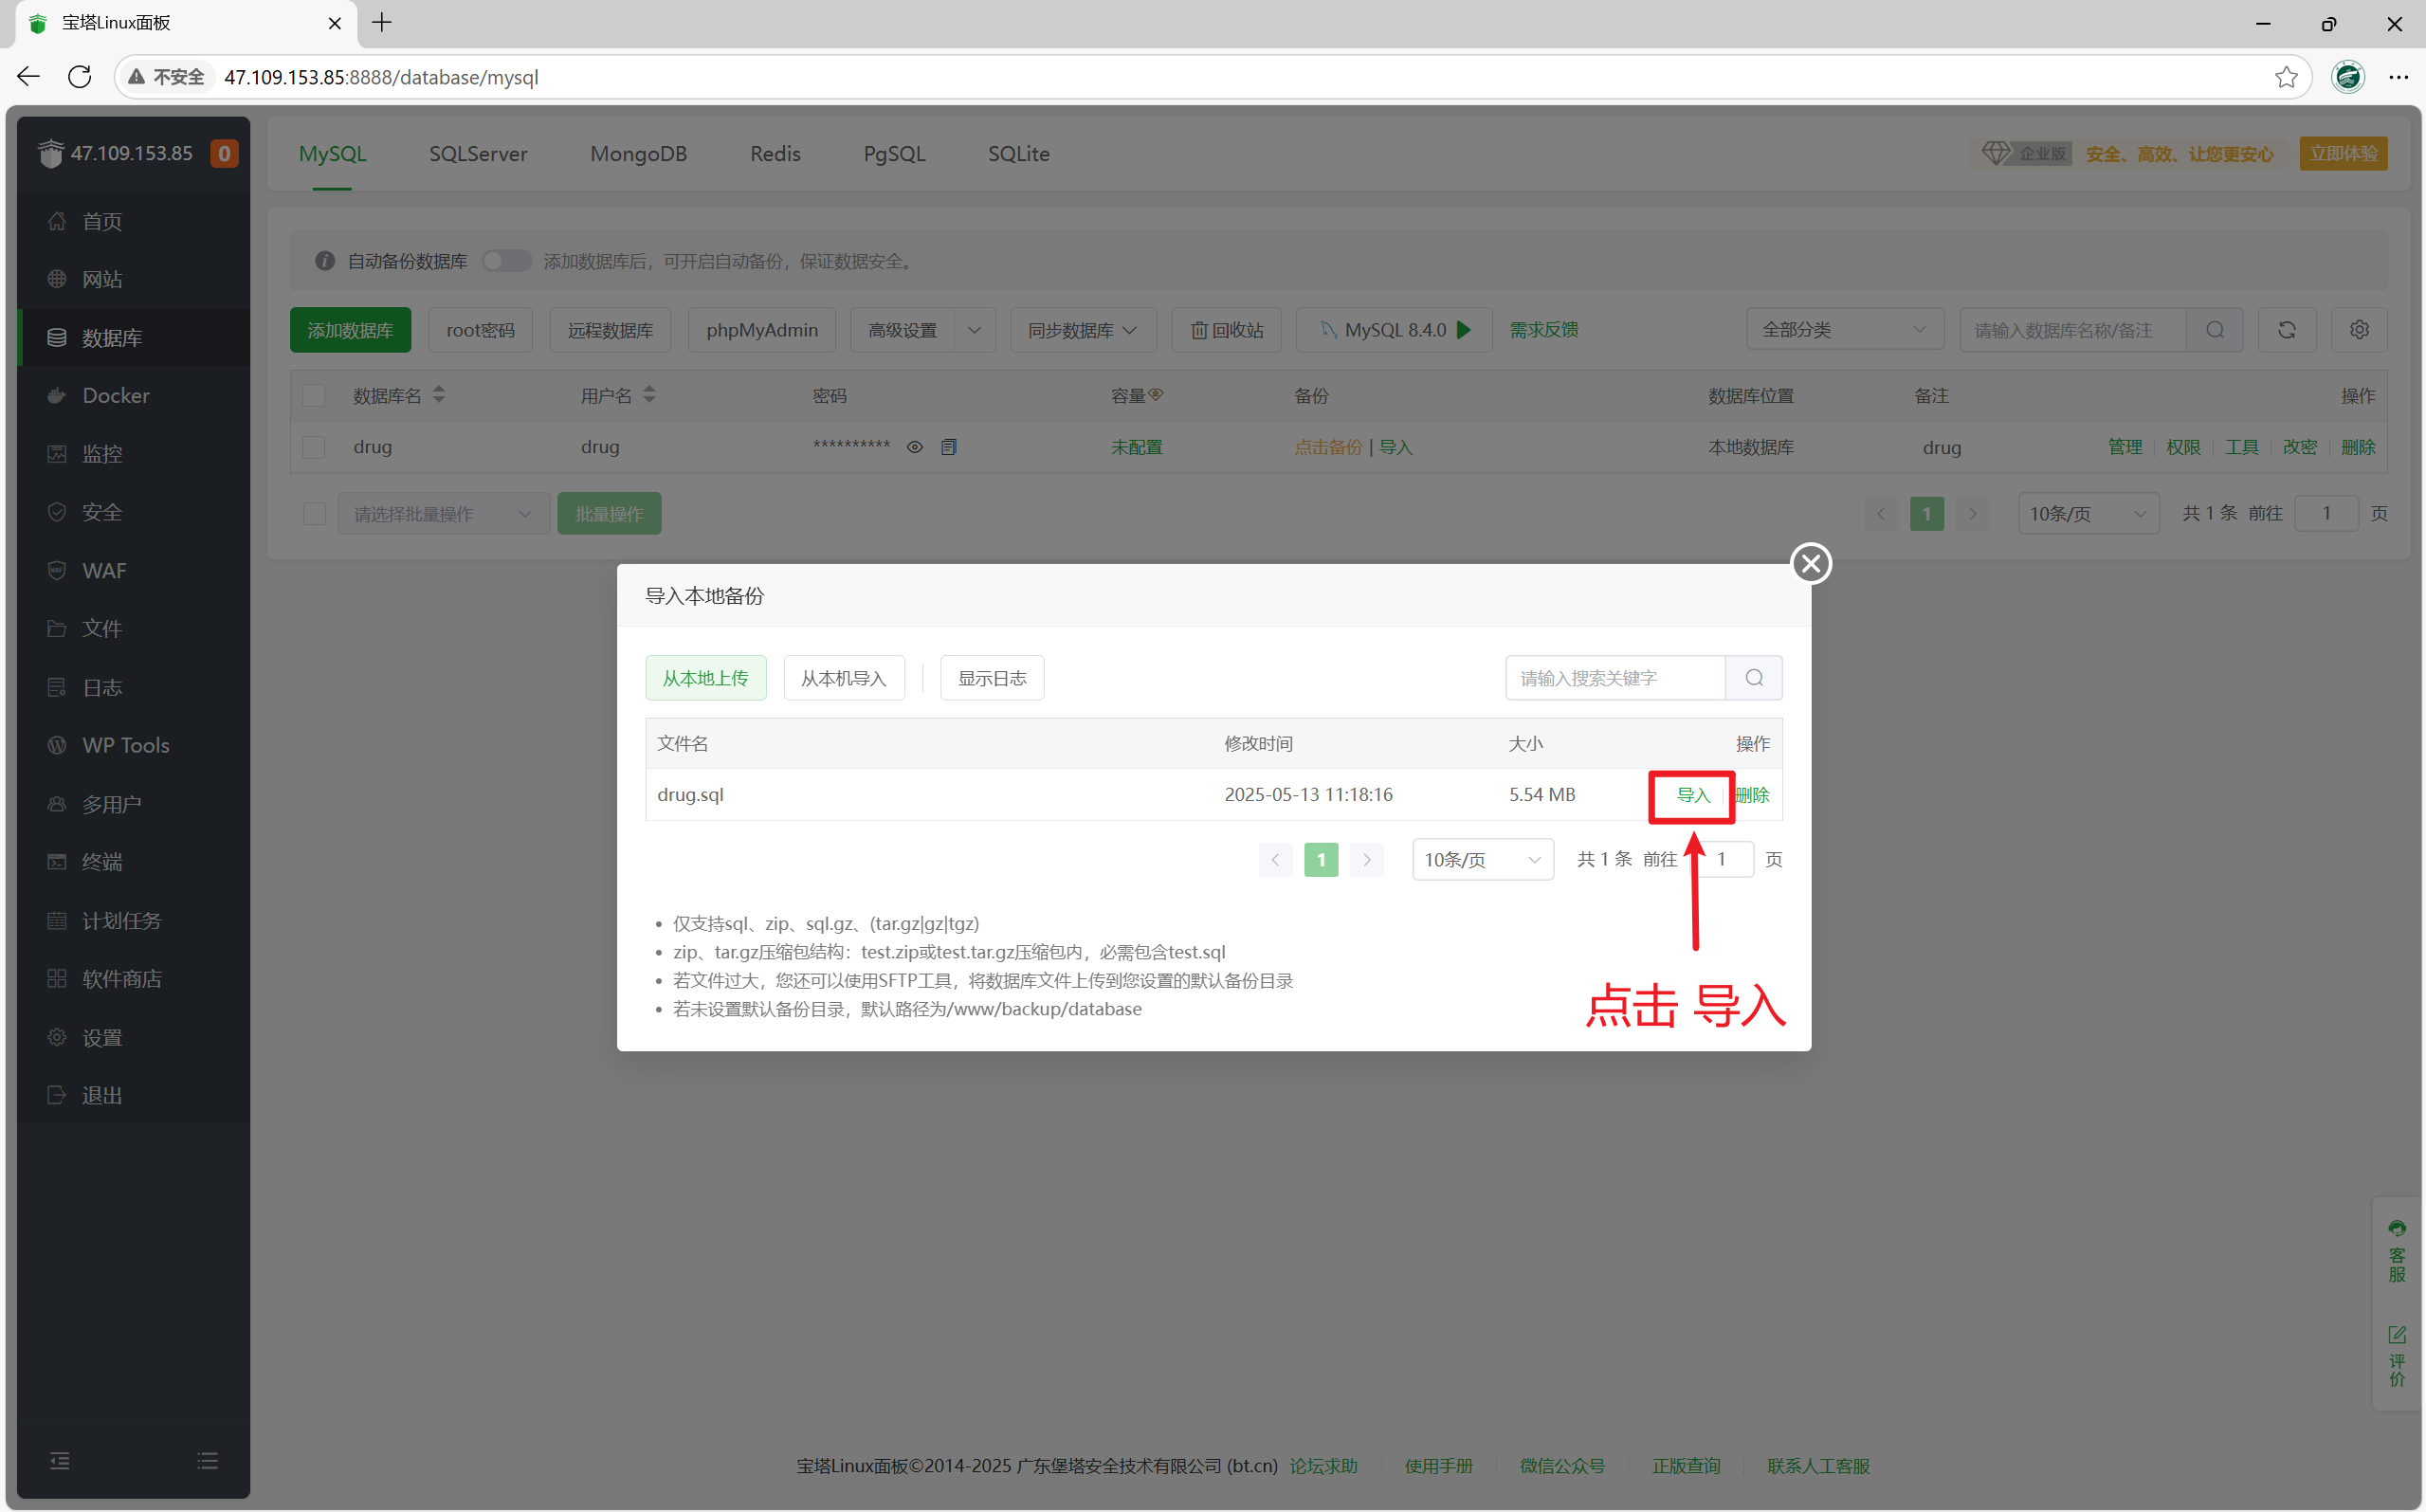Click the search icon in import dialog
Screen dimensions: 2426x1512
pos(1753,678)
